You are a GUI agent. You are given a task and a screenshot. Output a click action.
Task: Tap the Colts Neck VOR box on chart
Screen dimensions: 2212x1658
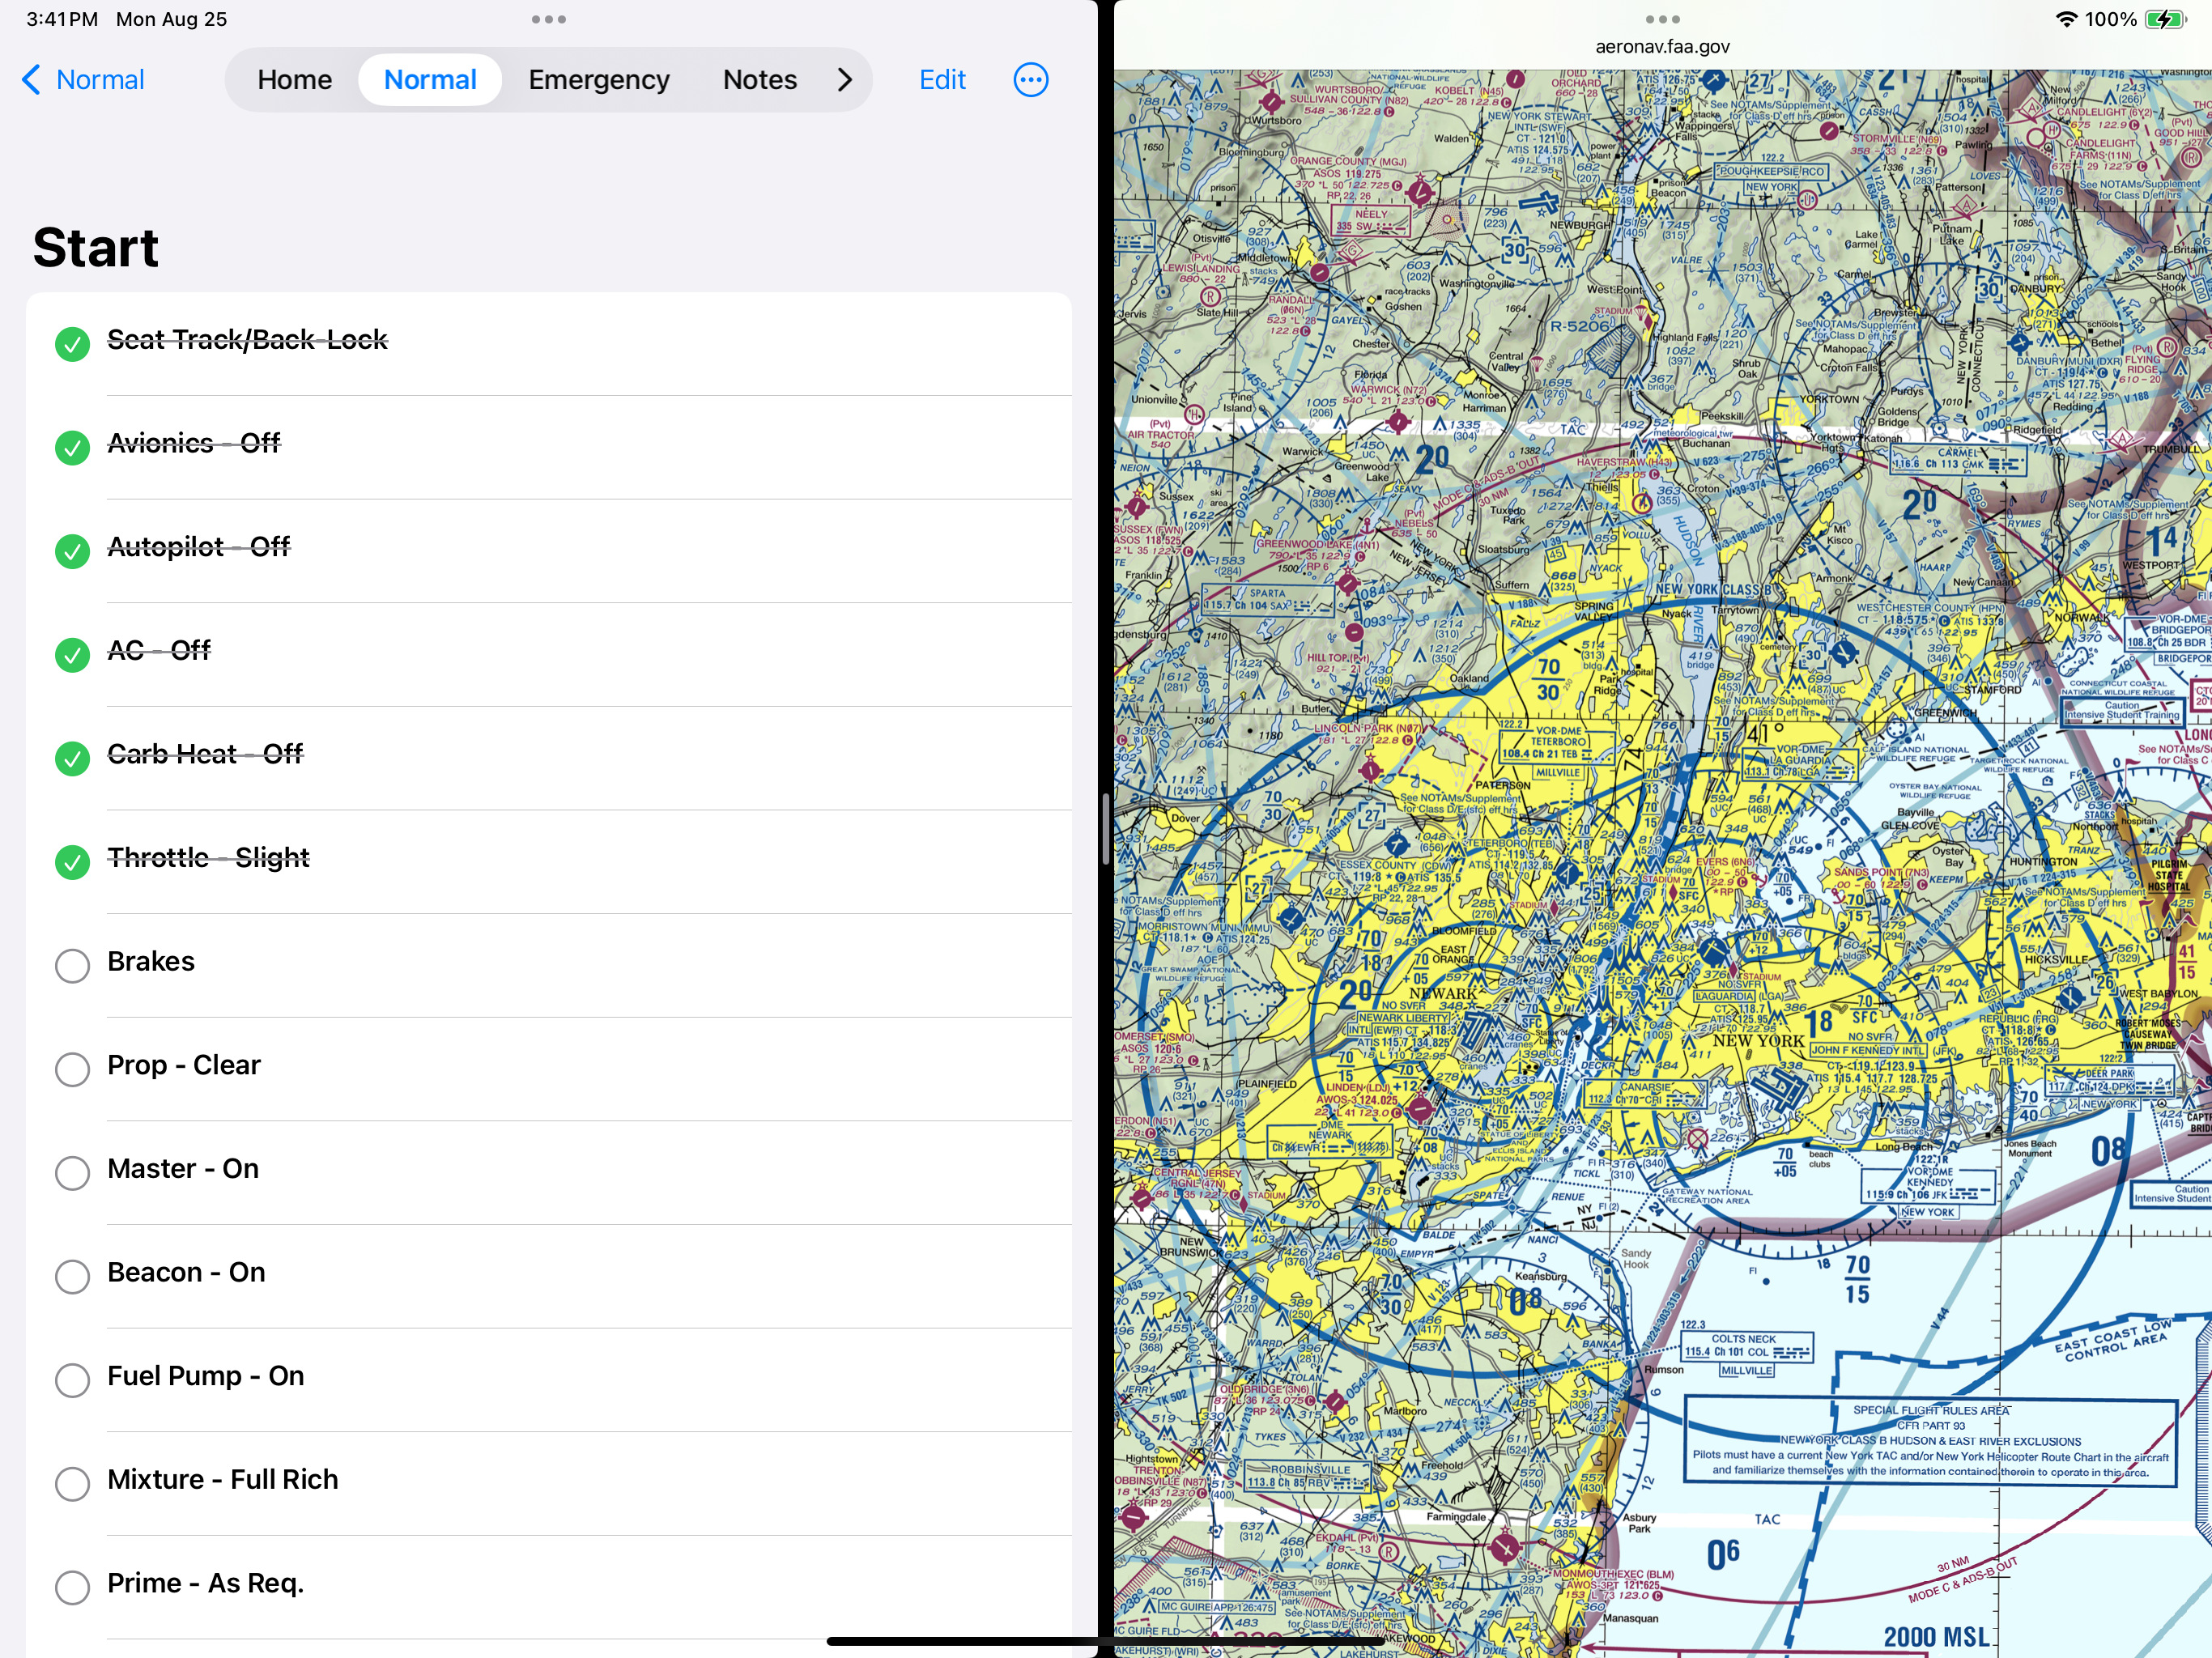[x=1746, y=1346]
